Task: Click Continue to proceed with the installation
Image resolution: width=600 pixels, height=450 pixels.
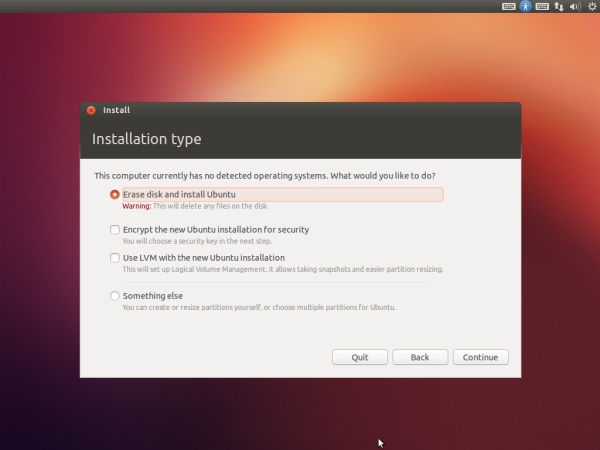Action: click(x=480, y=357)
